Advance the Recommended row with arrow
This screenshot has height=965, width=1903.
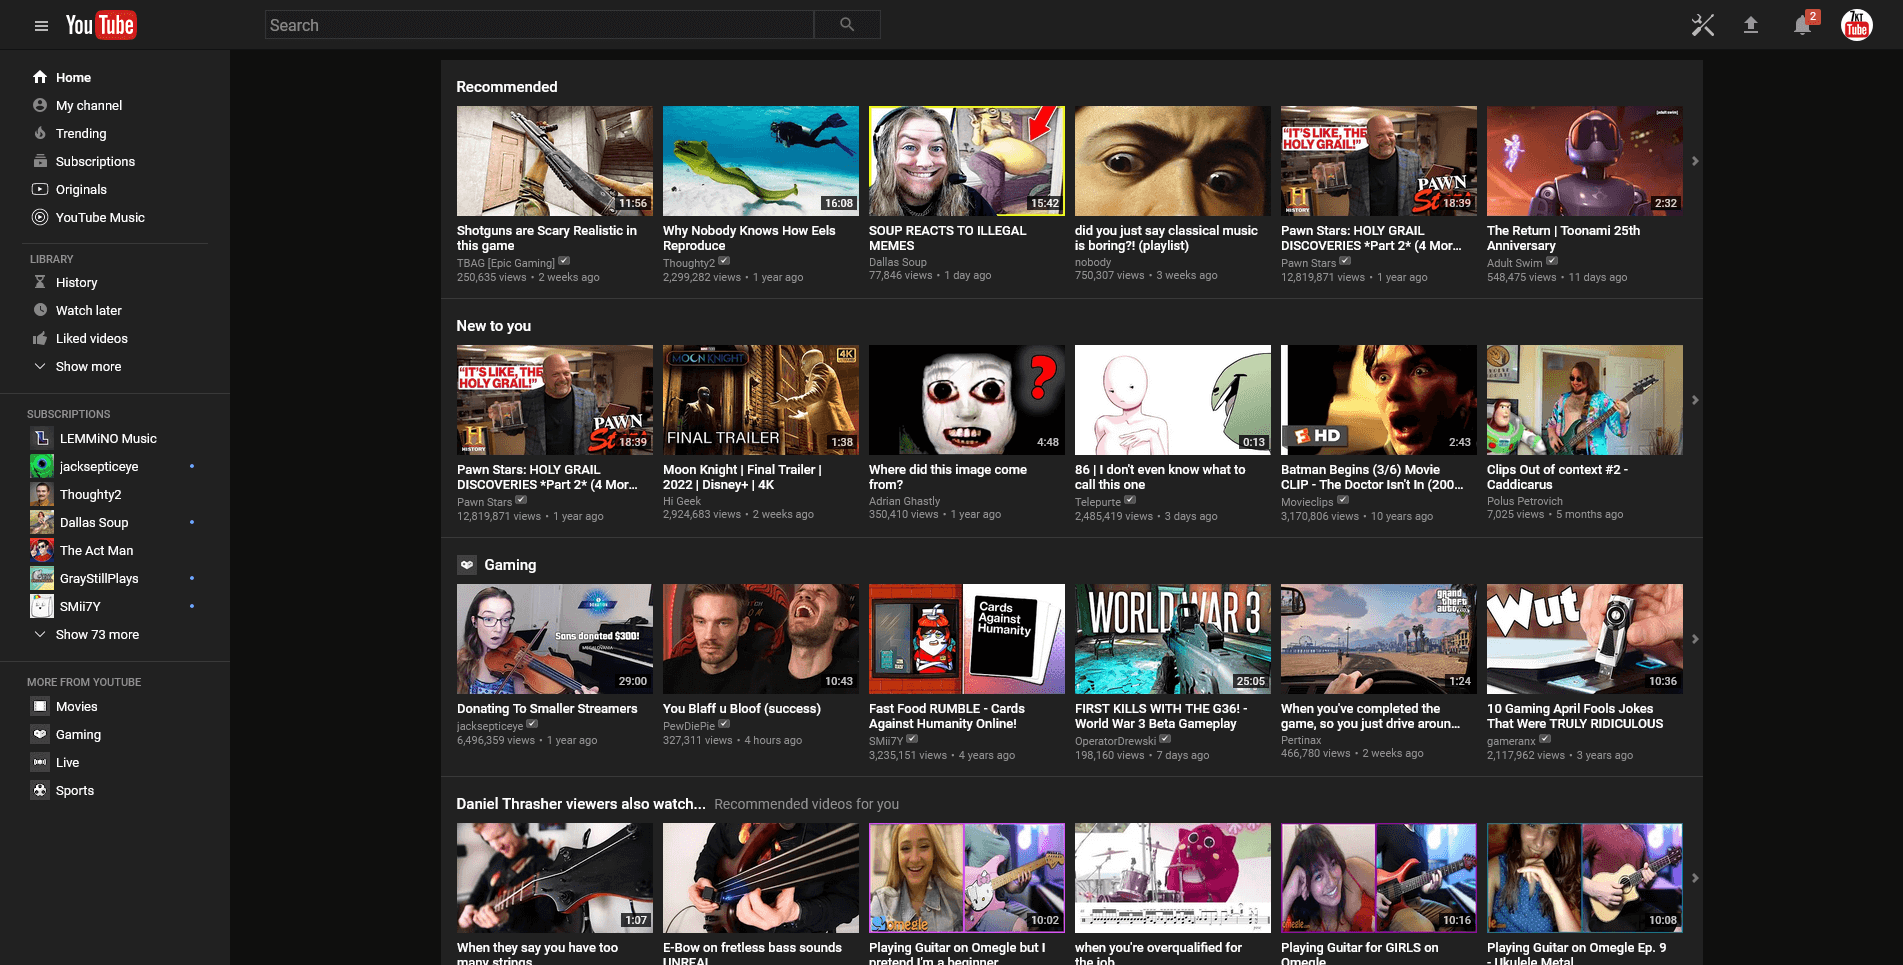point(1695,161)
